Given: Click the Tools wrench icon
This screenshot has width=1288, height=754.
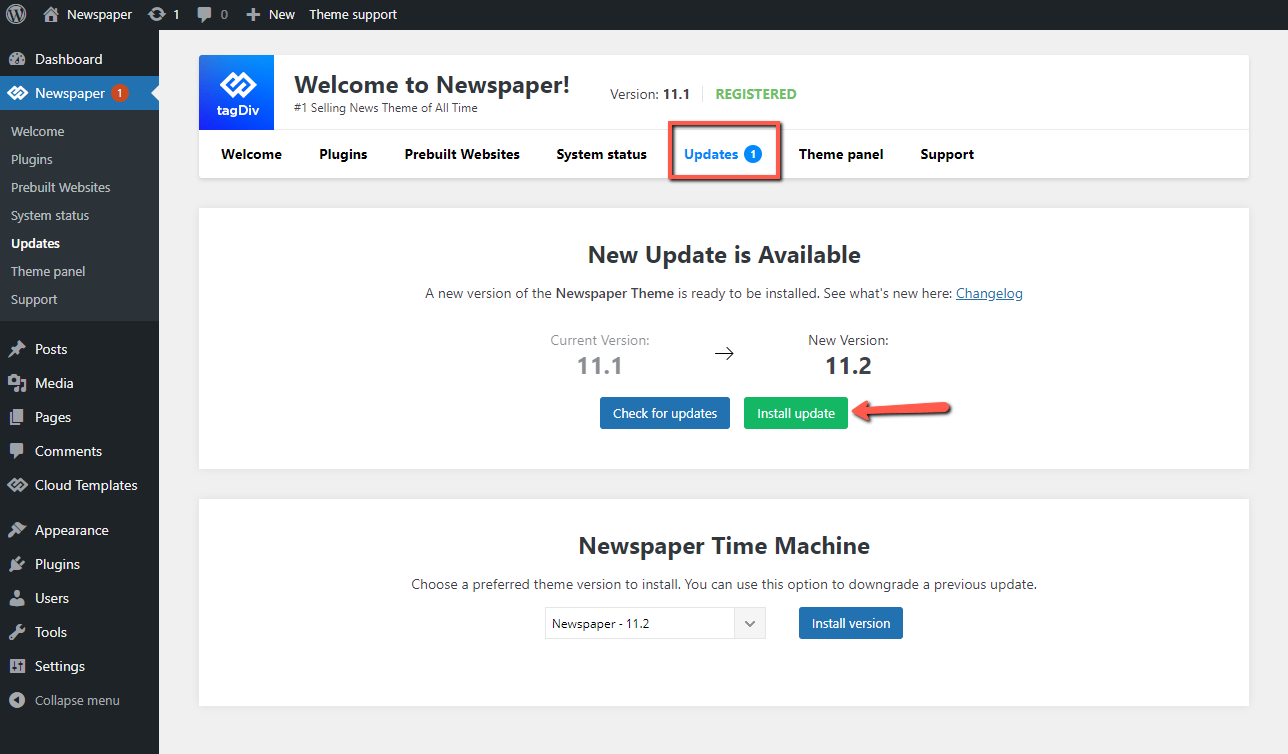Looking at the screenshot, I should point(17,632).
